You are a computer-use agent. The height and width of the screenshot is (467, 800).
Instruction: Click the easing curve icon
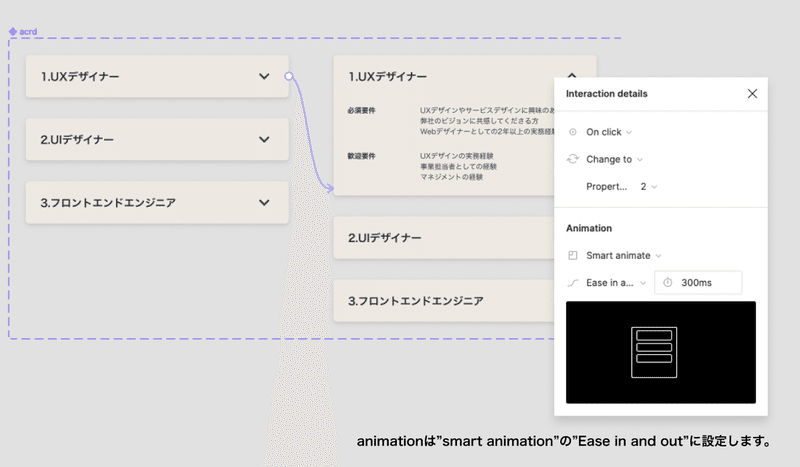coord(573,283)
